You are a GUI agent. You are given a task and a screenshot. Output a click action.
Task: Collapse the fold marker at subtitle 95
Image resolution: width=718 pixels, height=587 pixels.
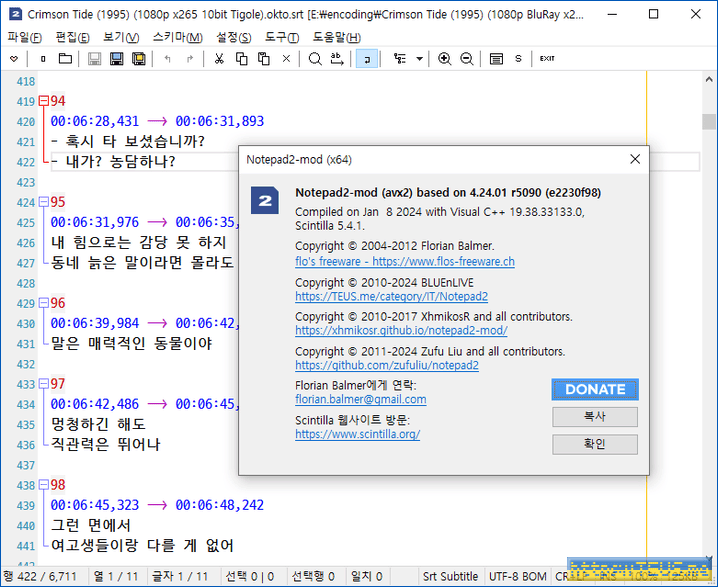pos(43,202)
